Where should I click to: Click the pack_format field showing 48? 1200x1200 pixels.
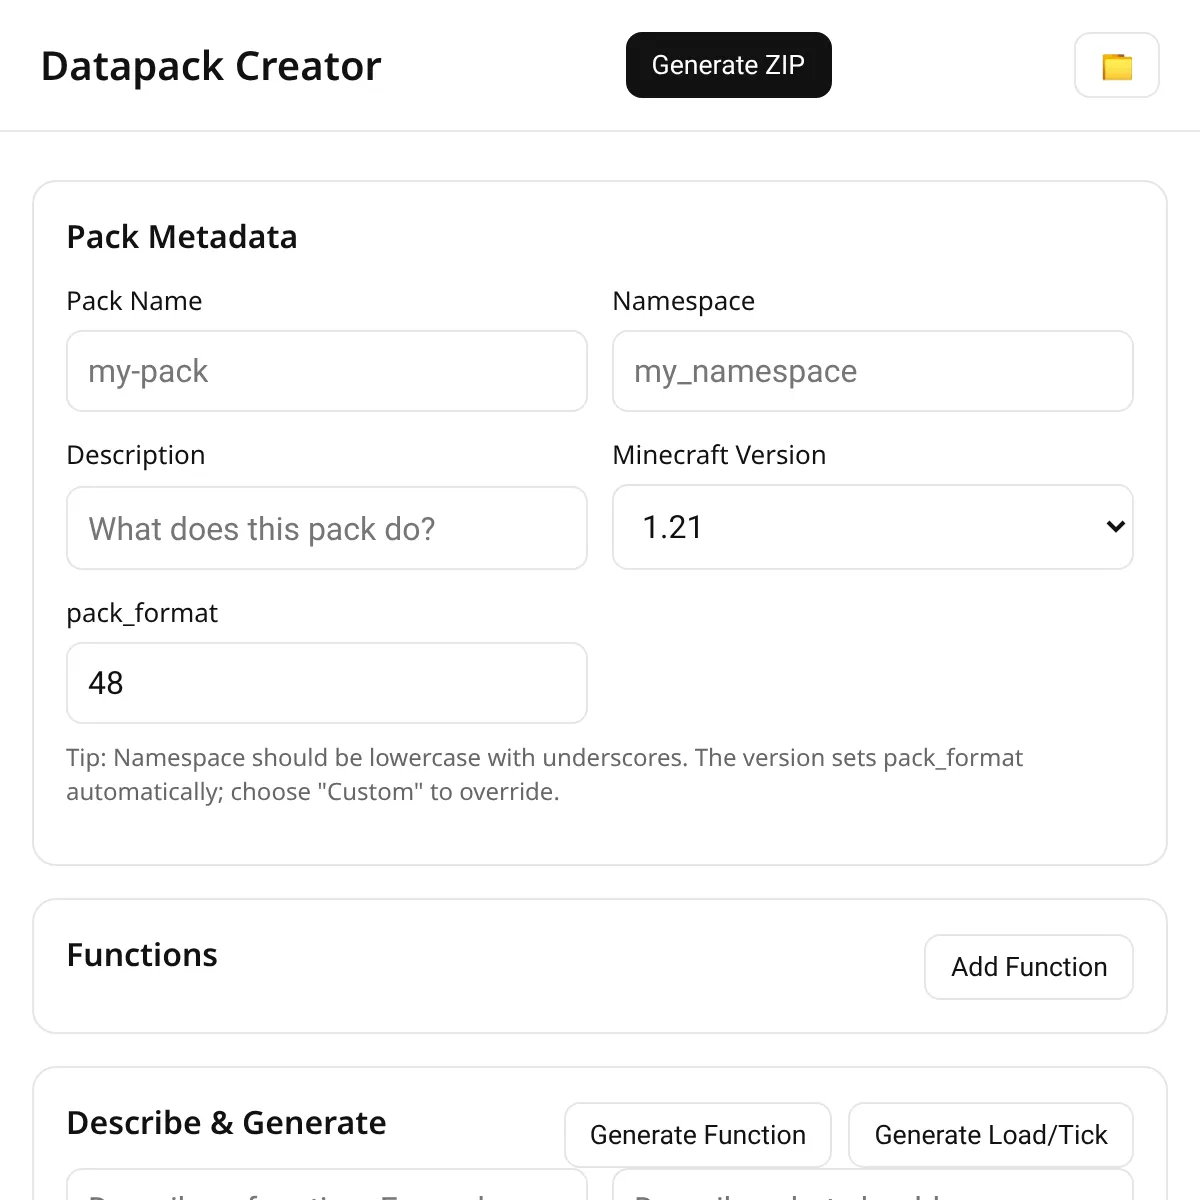pyautogui.click(x=326, y=683)
